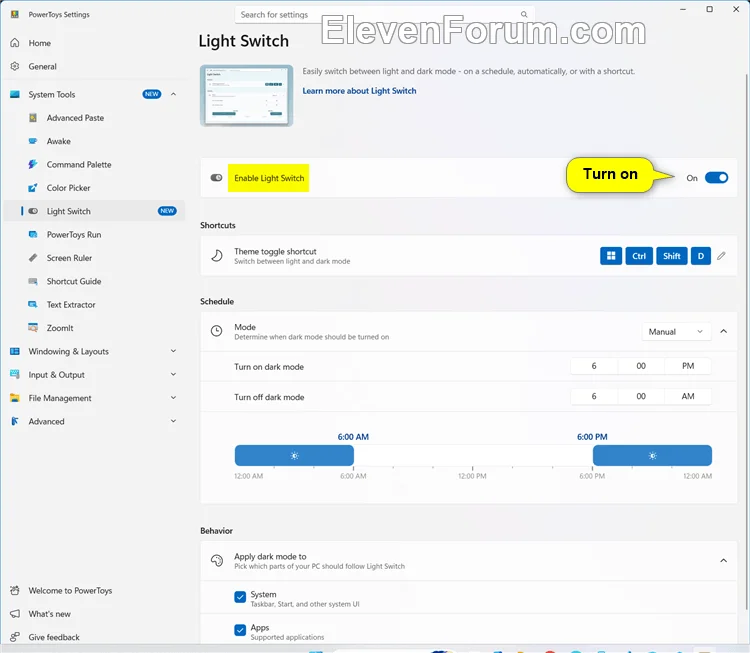Click the Search for settings field
750x653 pixels.
(385, 15)
